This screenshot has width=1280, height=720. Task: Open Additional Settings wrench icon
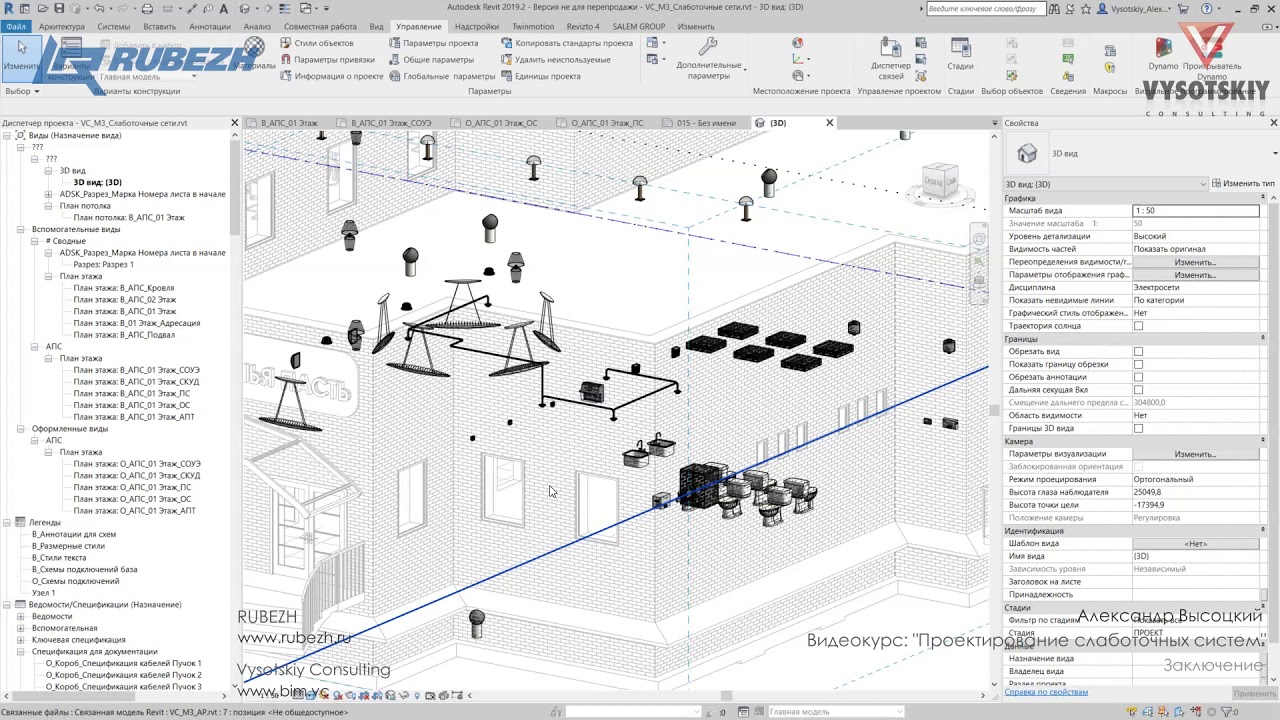[x=708, y=47]
